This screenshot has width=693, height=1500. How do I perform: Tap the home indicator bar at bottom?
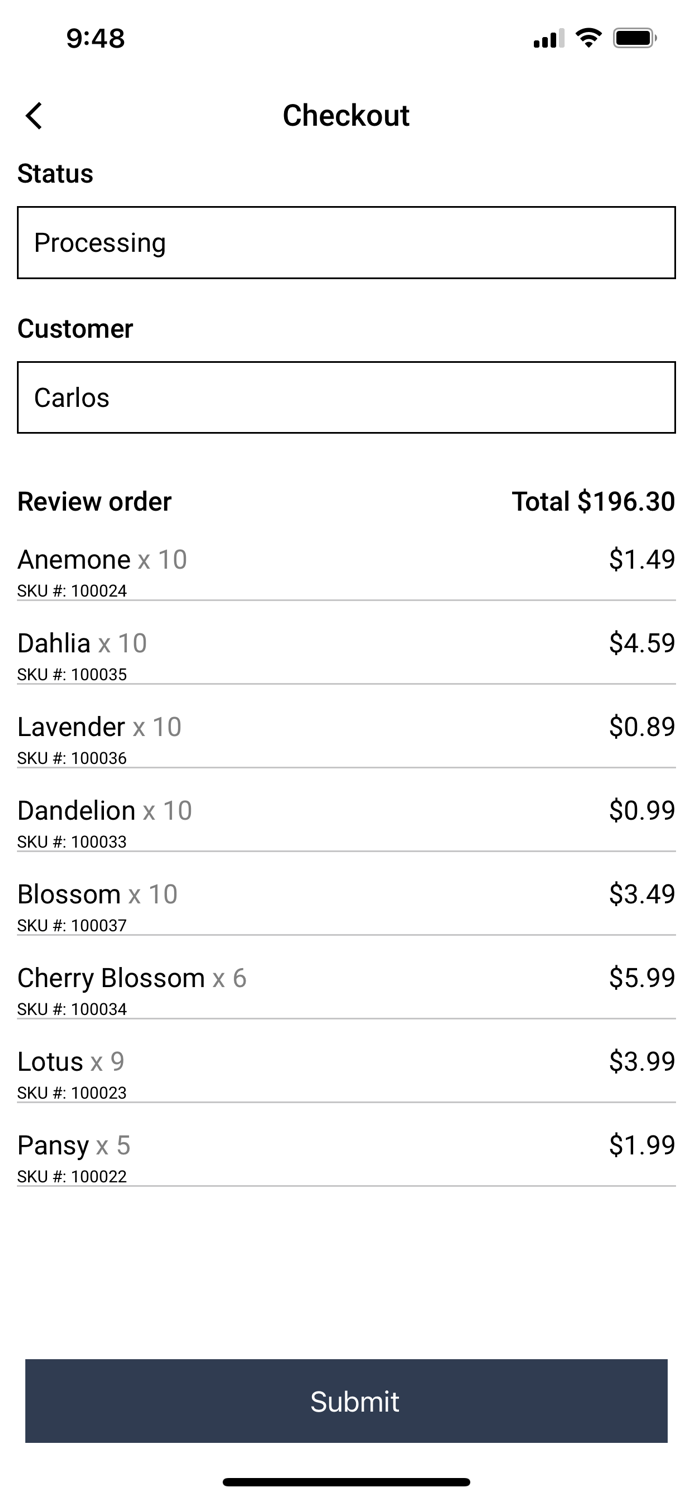346,1481
